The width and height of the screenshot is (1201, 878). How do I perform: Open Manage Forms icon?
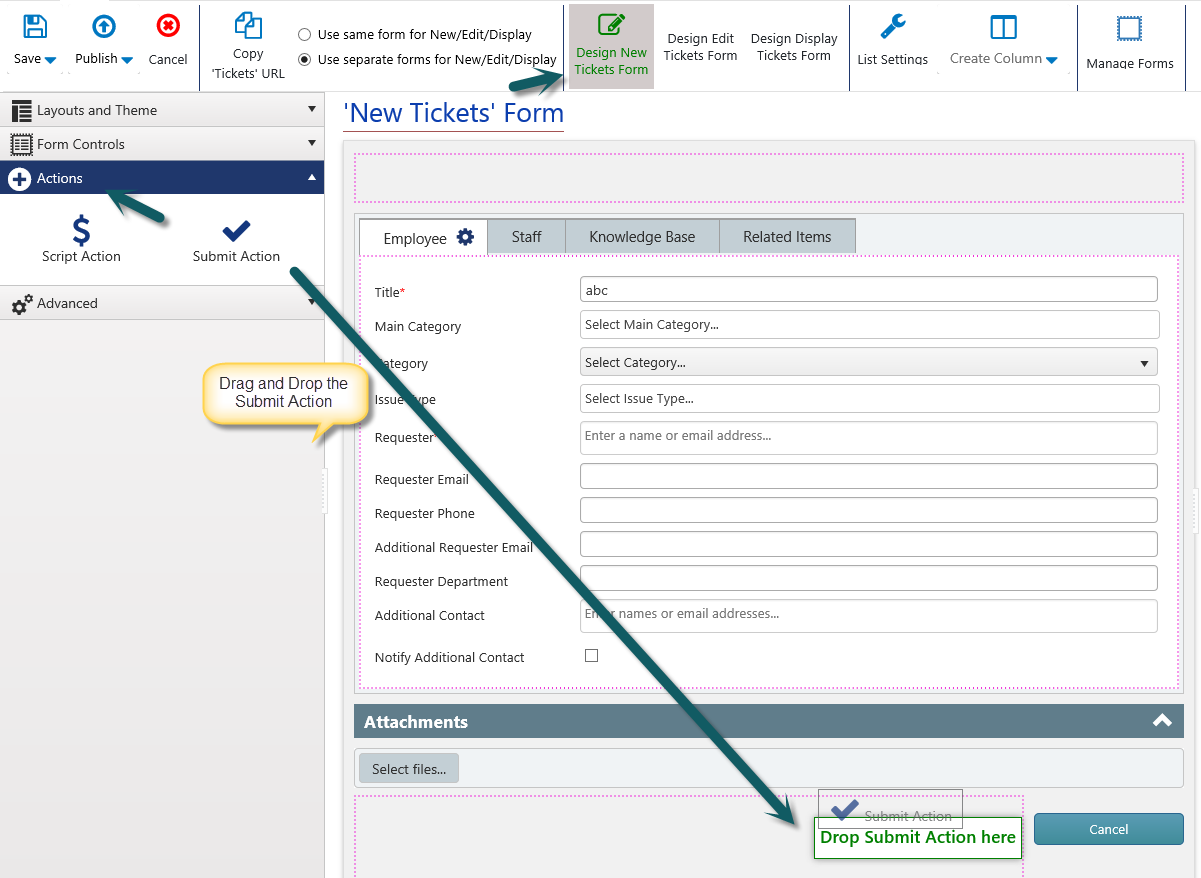click(x=1129, y=29)
